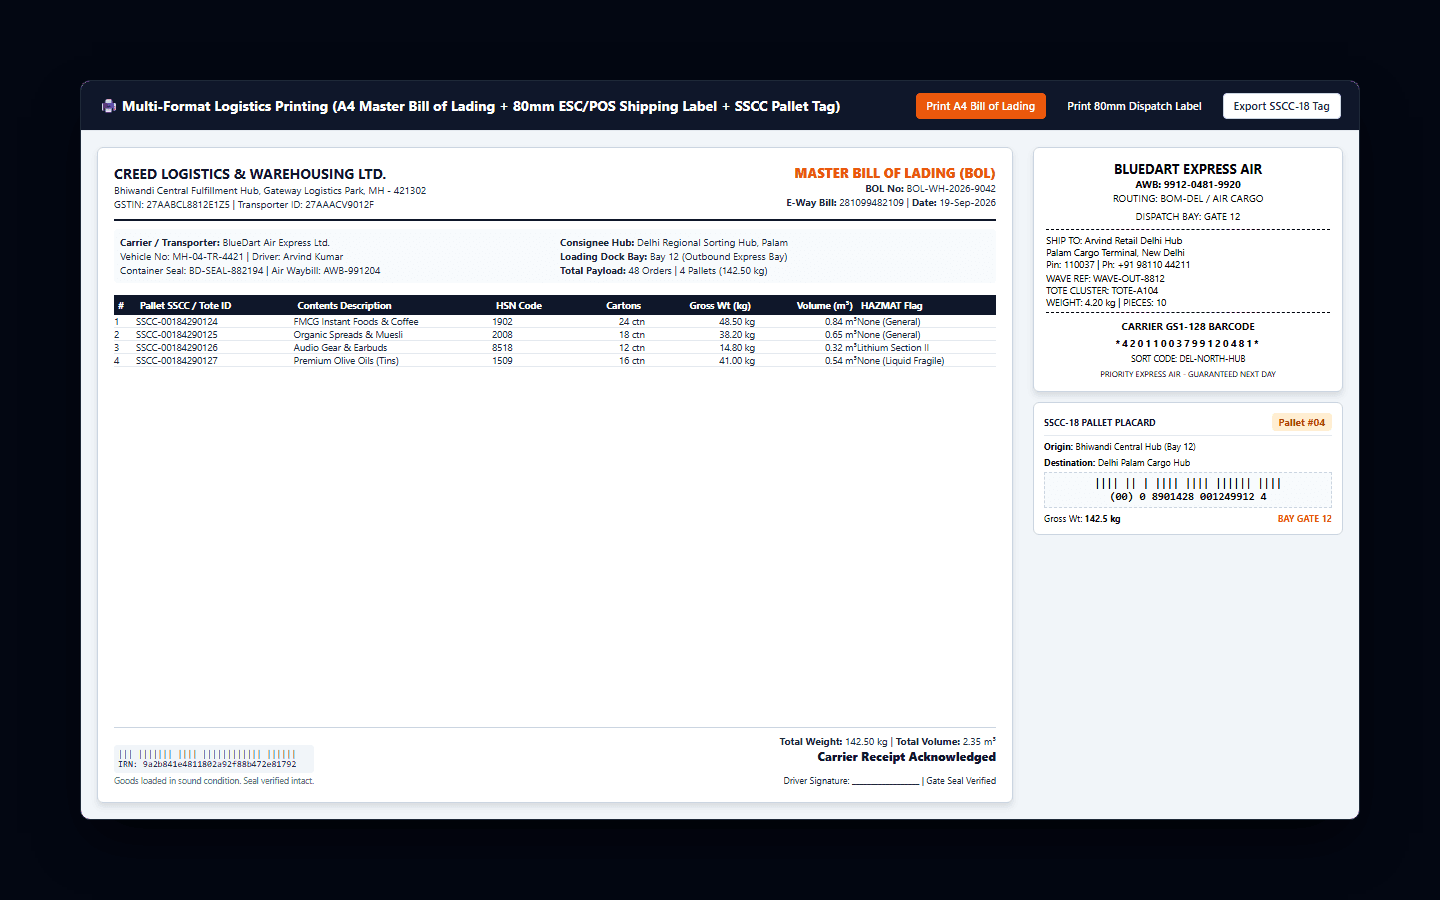Click the Gross Wt (kg) column header
The height and width of the screenshot is (900, 1440).
point(720,306)
